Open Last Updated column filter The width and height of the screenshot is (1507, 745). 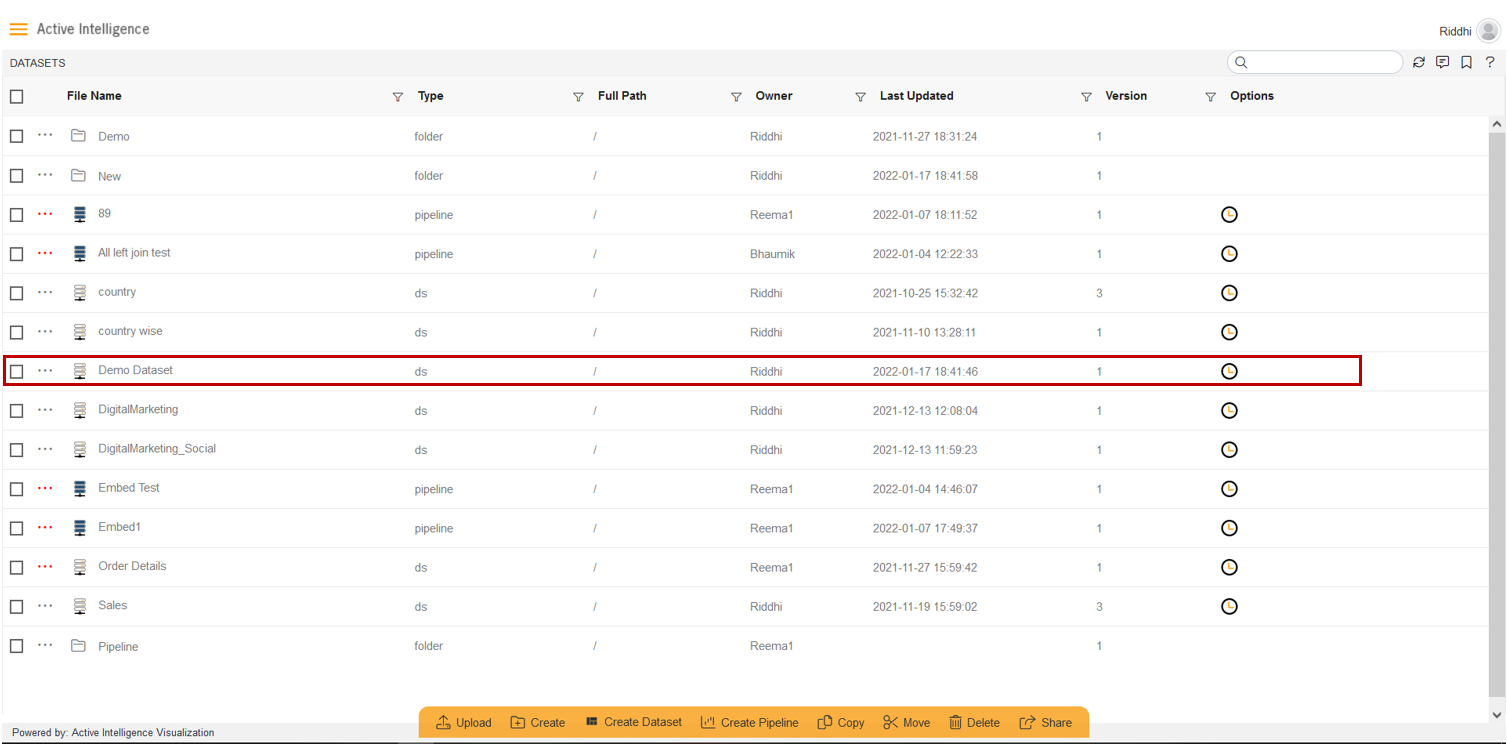pyautogui.click(x=1086, y=97)
